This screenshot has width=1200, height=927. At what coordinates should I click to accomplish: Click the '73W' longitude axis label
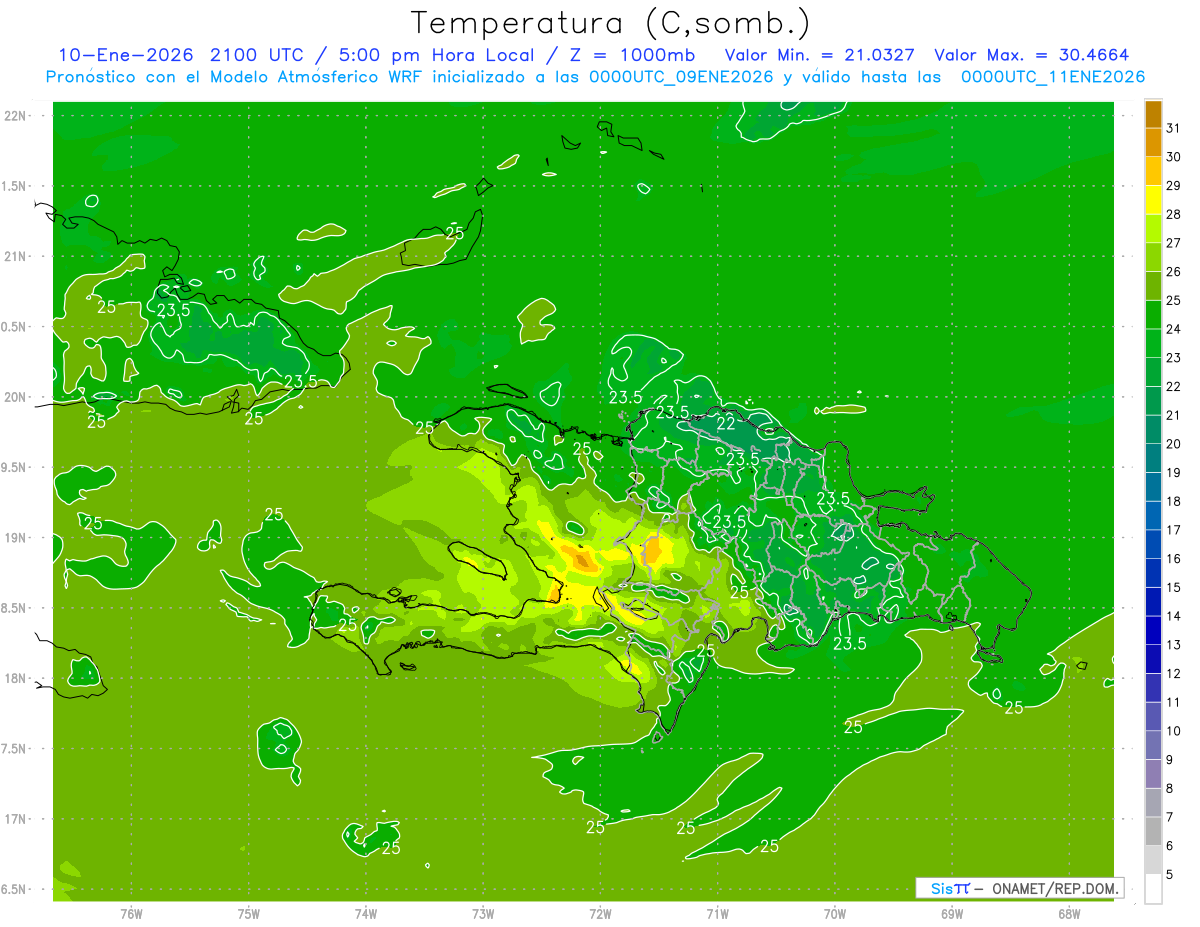click(x=483, y=913)
